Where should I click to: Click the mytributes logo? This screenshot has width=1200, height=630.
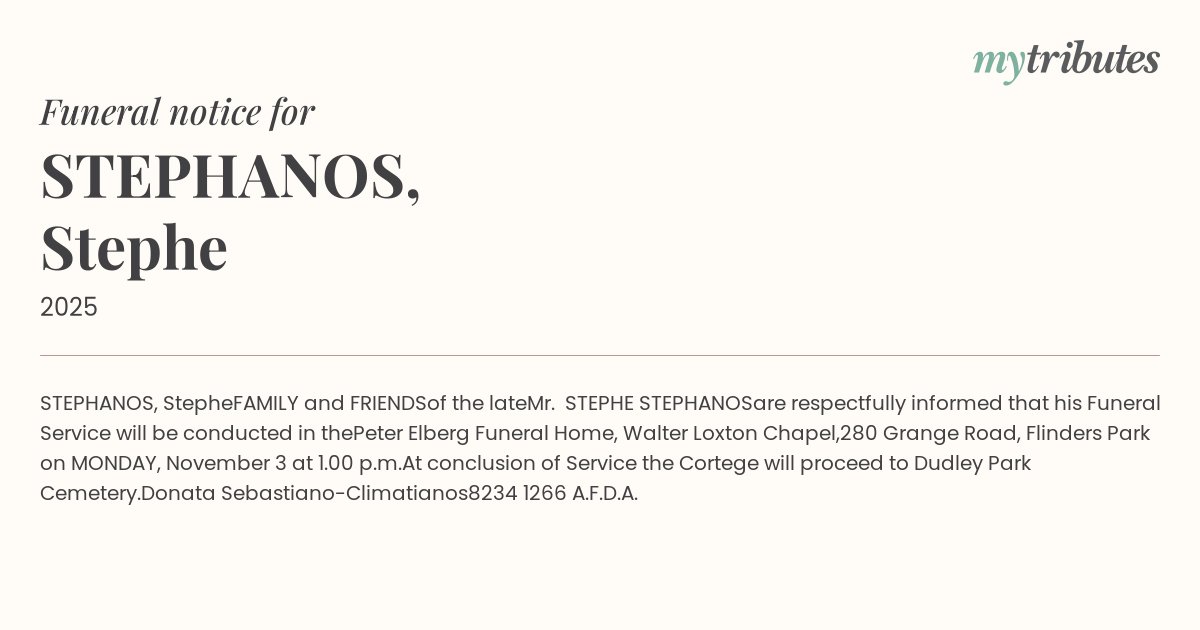tap(1066, 60)
